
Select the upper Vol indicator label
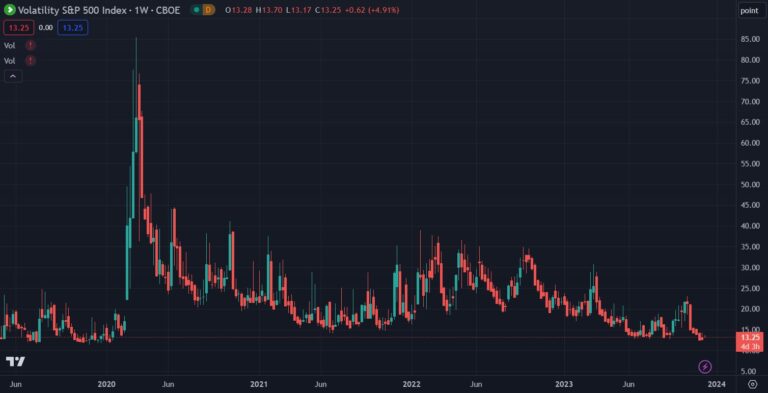pyautogui.click(x=9, y=46)
